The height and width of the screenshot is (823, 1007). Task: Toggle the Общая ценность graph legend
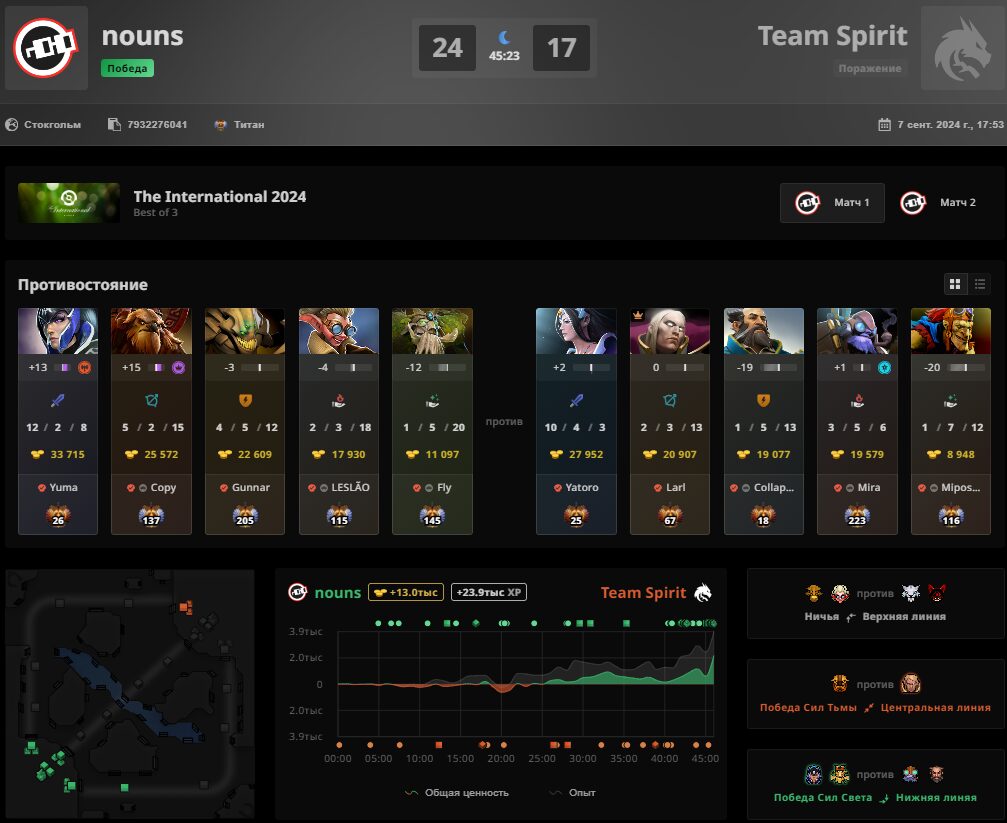click(457, 793)
